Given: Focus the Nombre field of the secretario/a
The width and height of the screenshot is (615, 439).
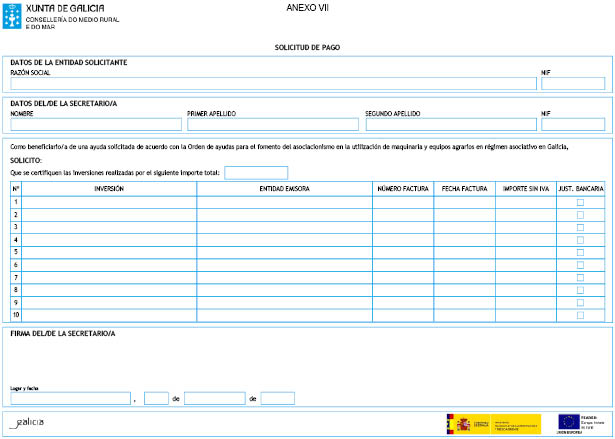Looking at the screenshot, I should click(x=95, y=125).
